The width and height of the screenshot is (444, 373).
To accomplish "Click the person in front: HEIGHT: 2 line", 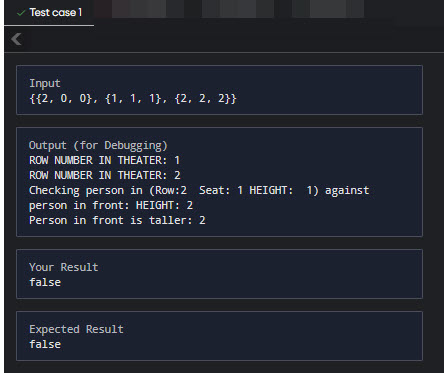I will [x=111, y=205].
